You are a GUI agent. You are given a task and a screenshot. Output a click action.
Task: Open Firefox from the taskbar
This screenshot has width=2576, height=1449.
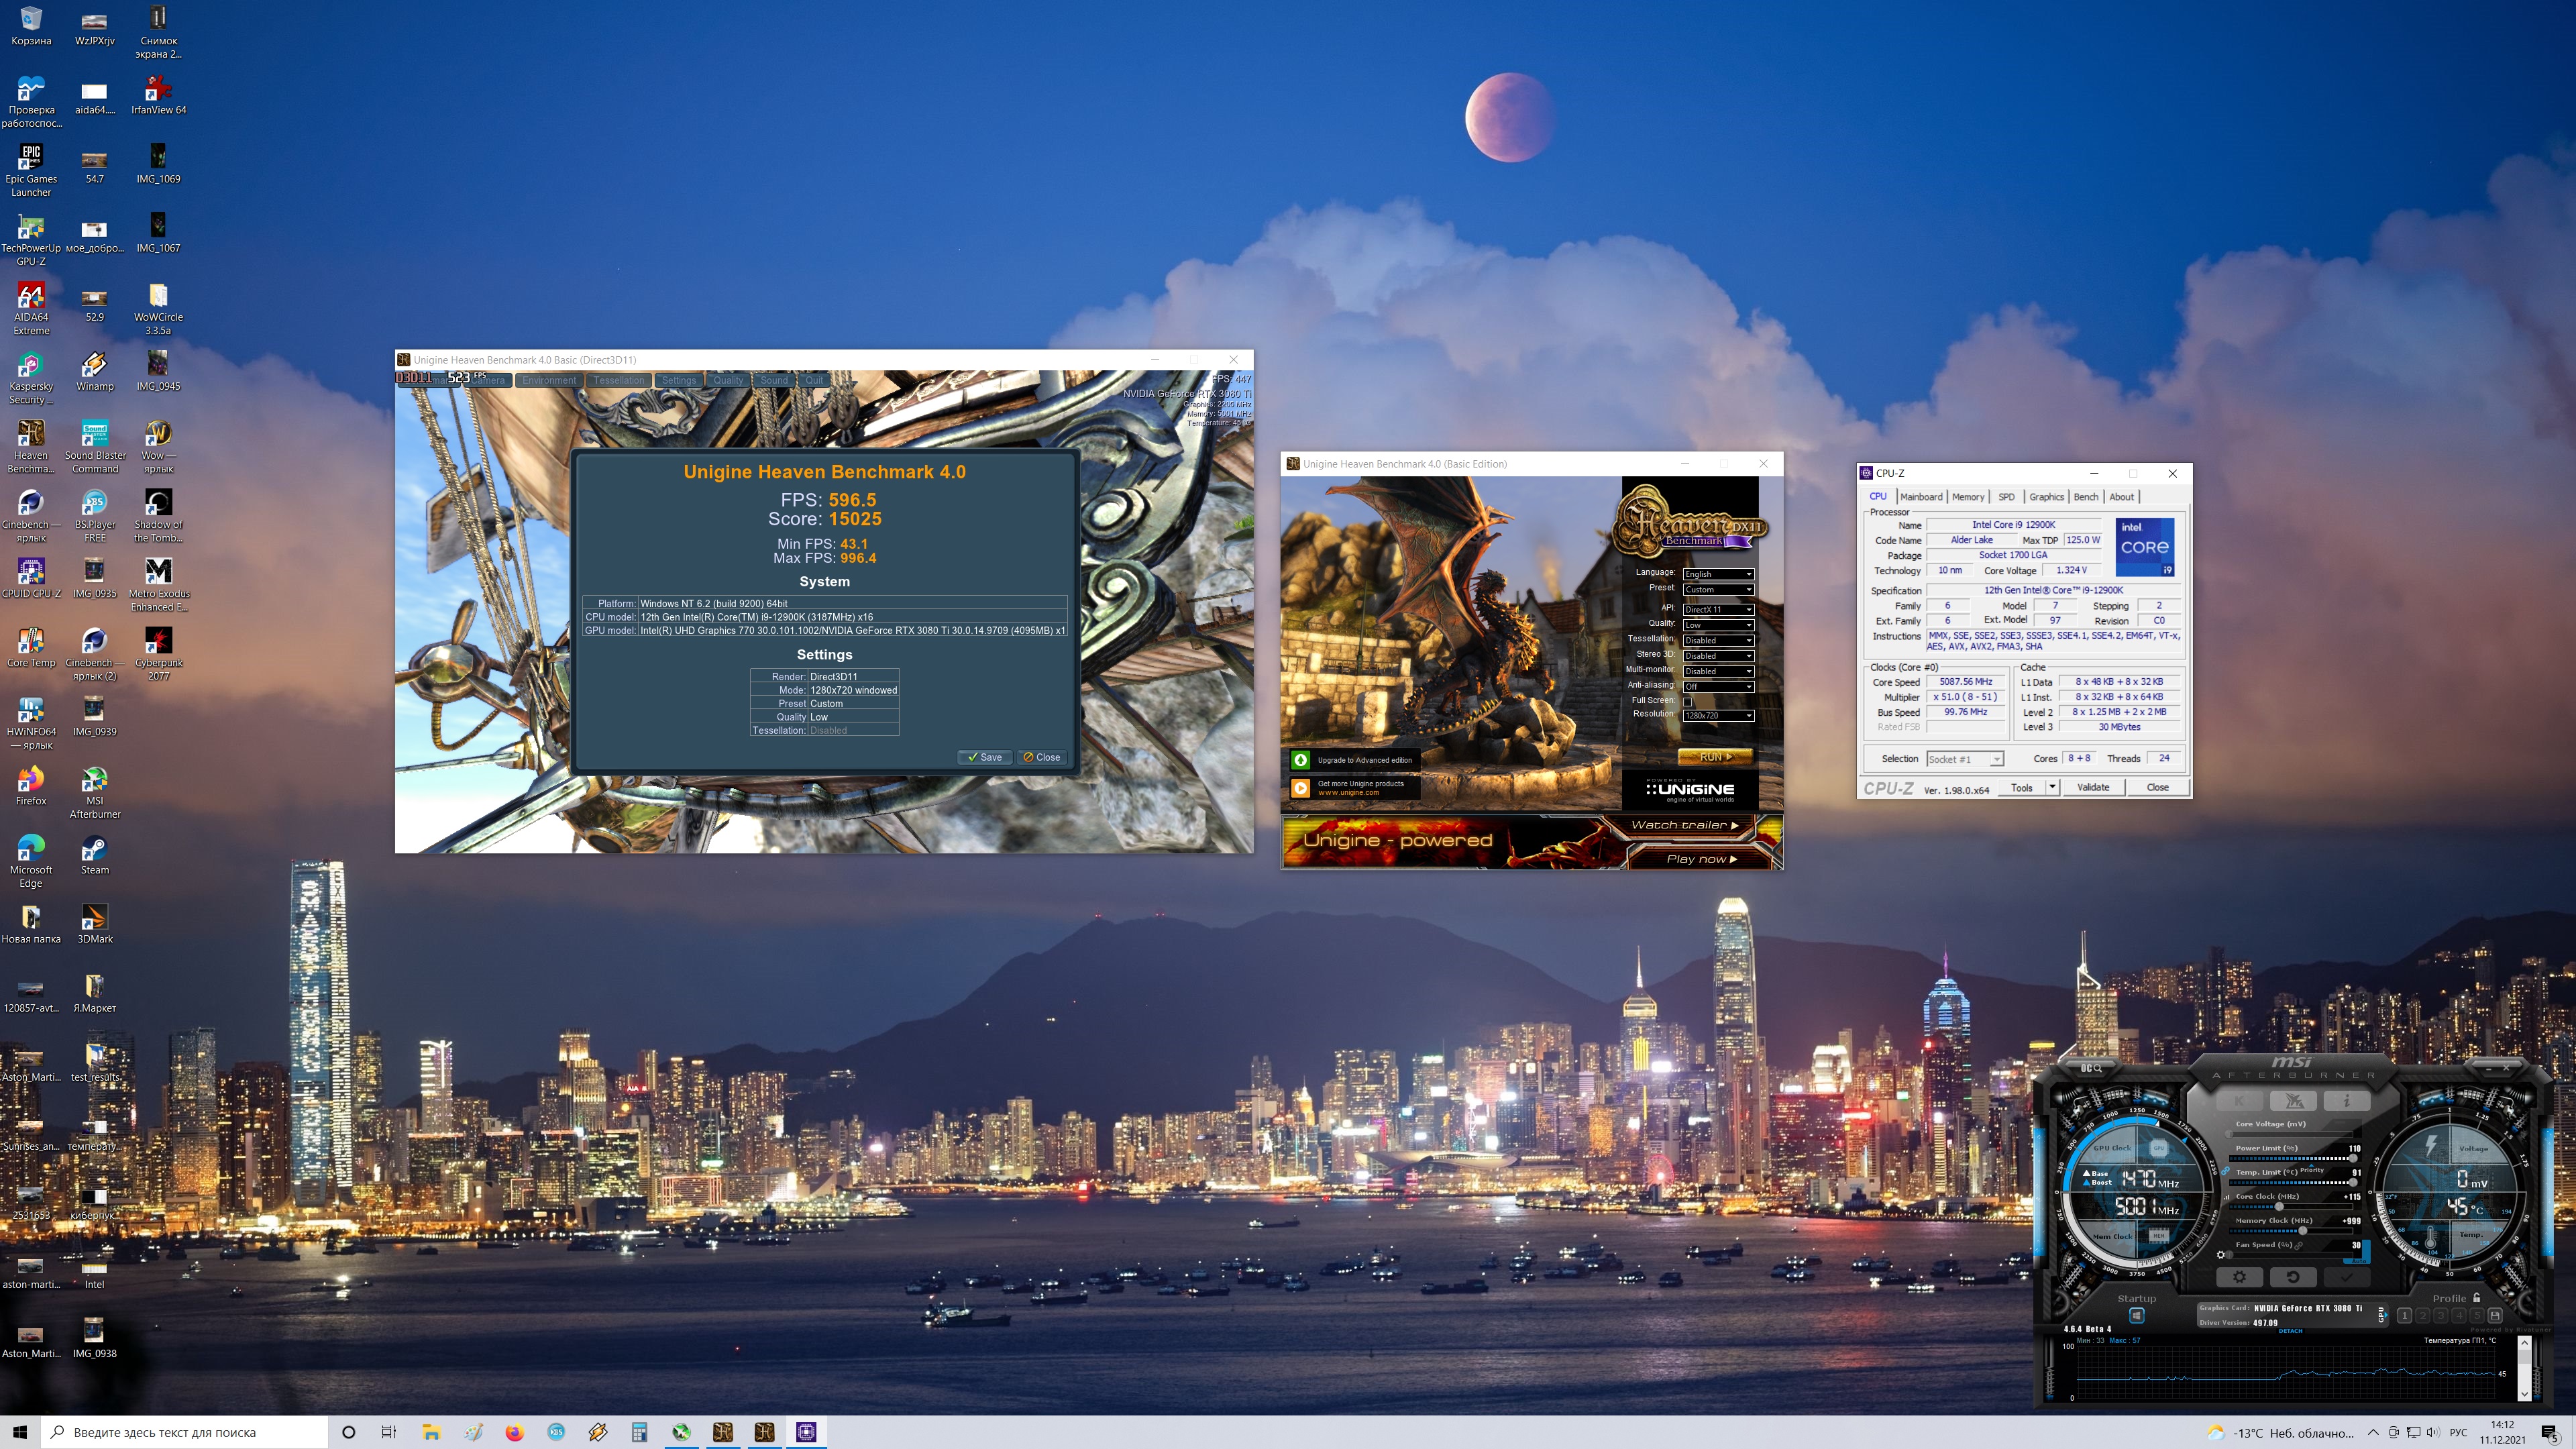[514, 1432]
